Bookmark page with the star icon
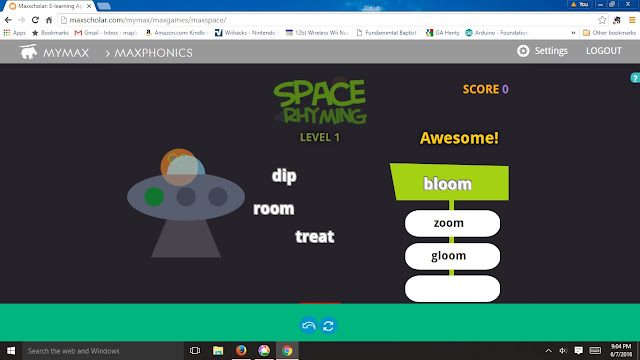 pos(602,20)
